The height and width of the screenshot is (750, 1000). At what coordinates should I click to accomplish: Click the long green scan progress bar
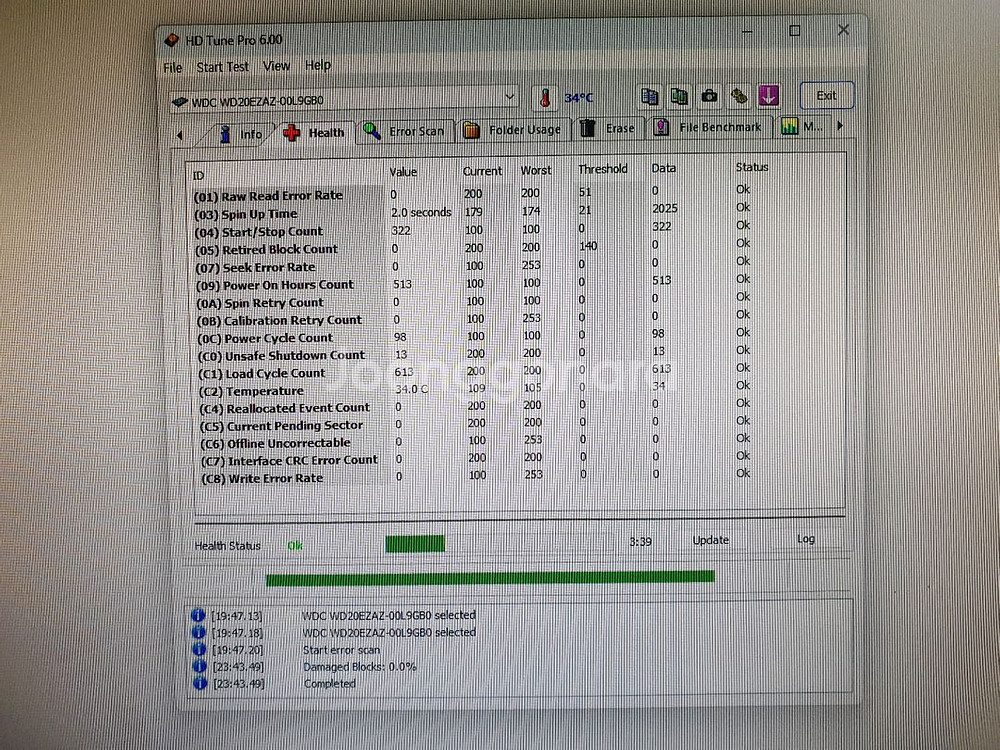pos(490,578)
